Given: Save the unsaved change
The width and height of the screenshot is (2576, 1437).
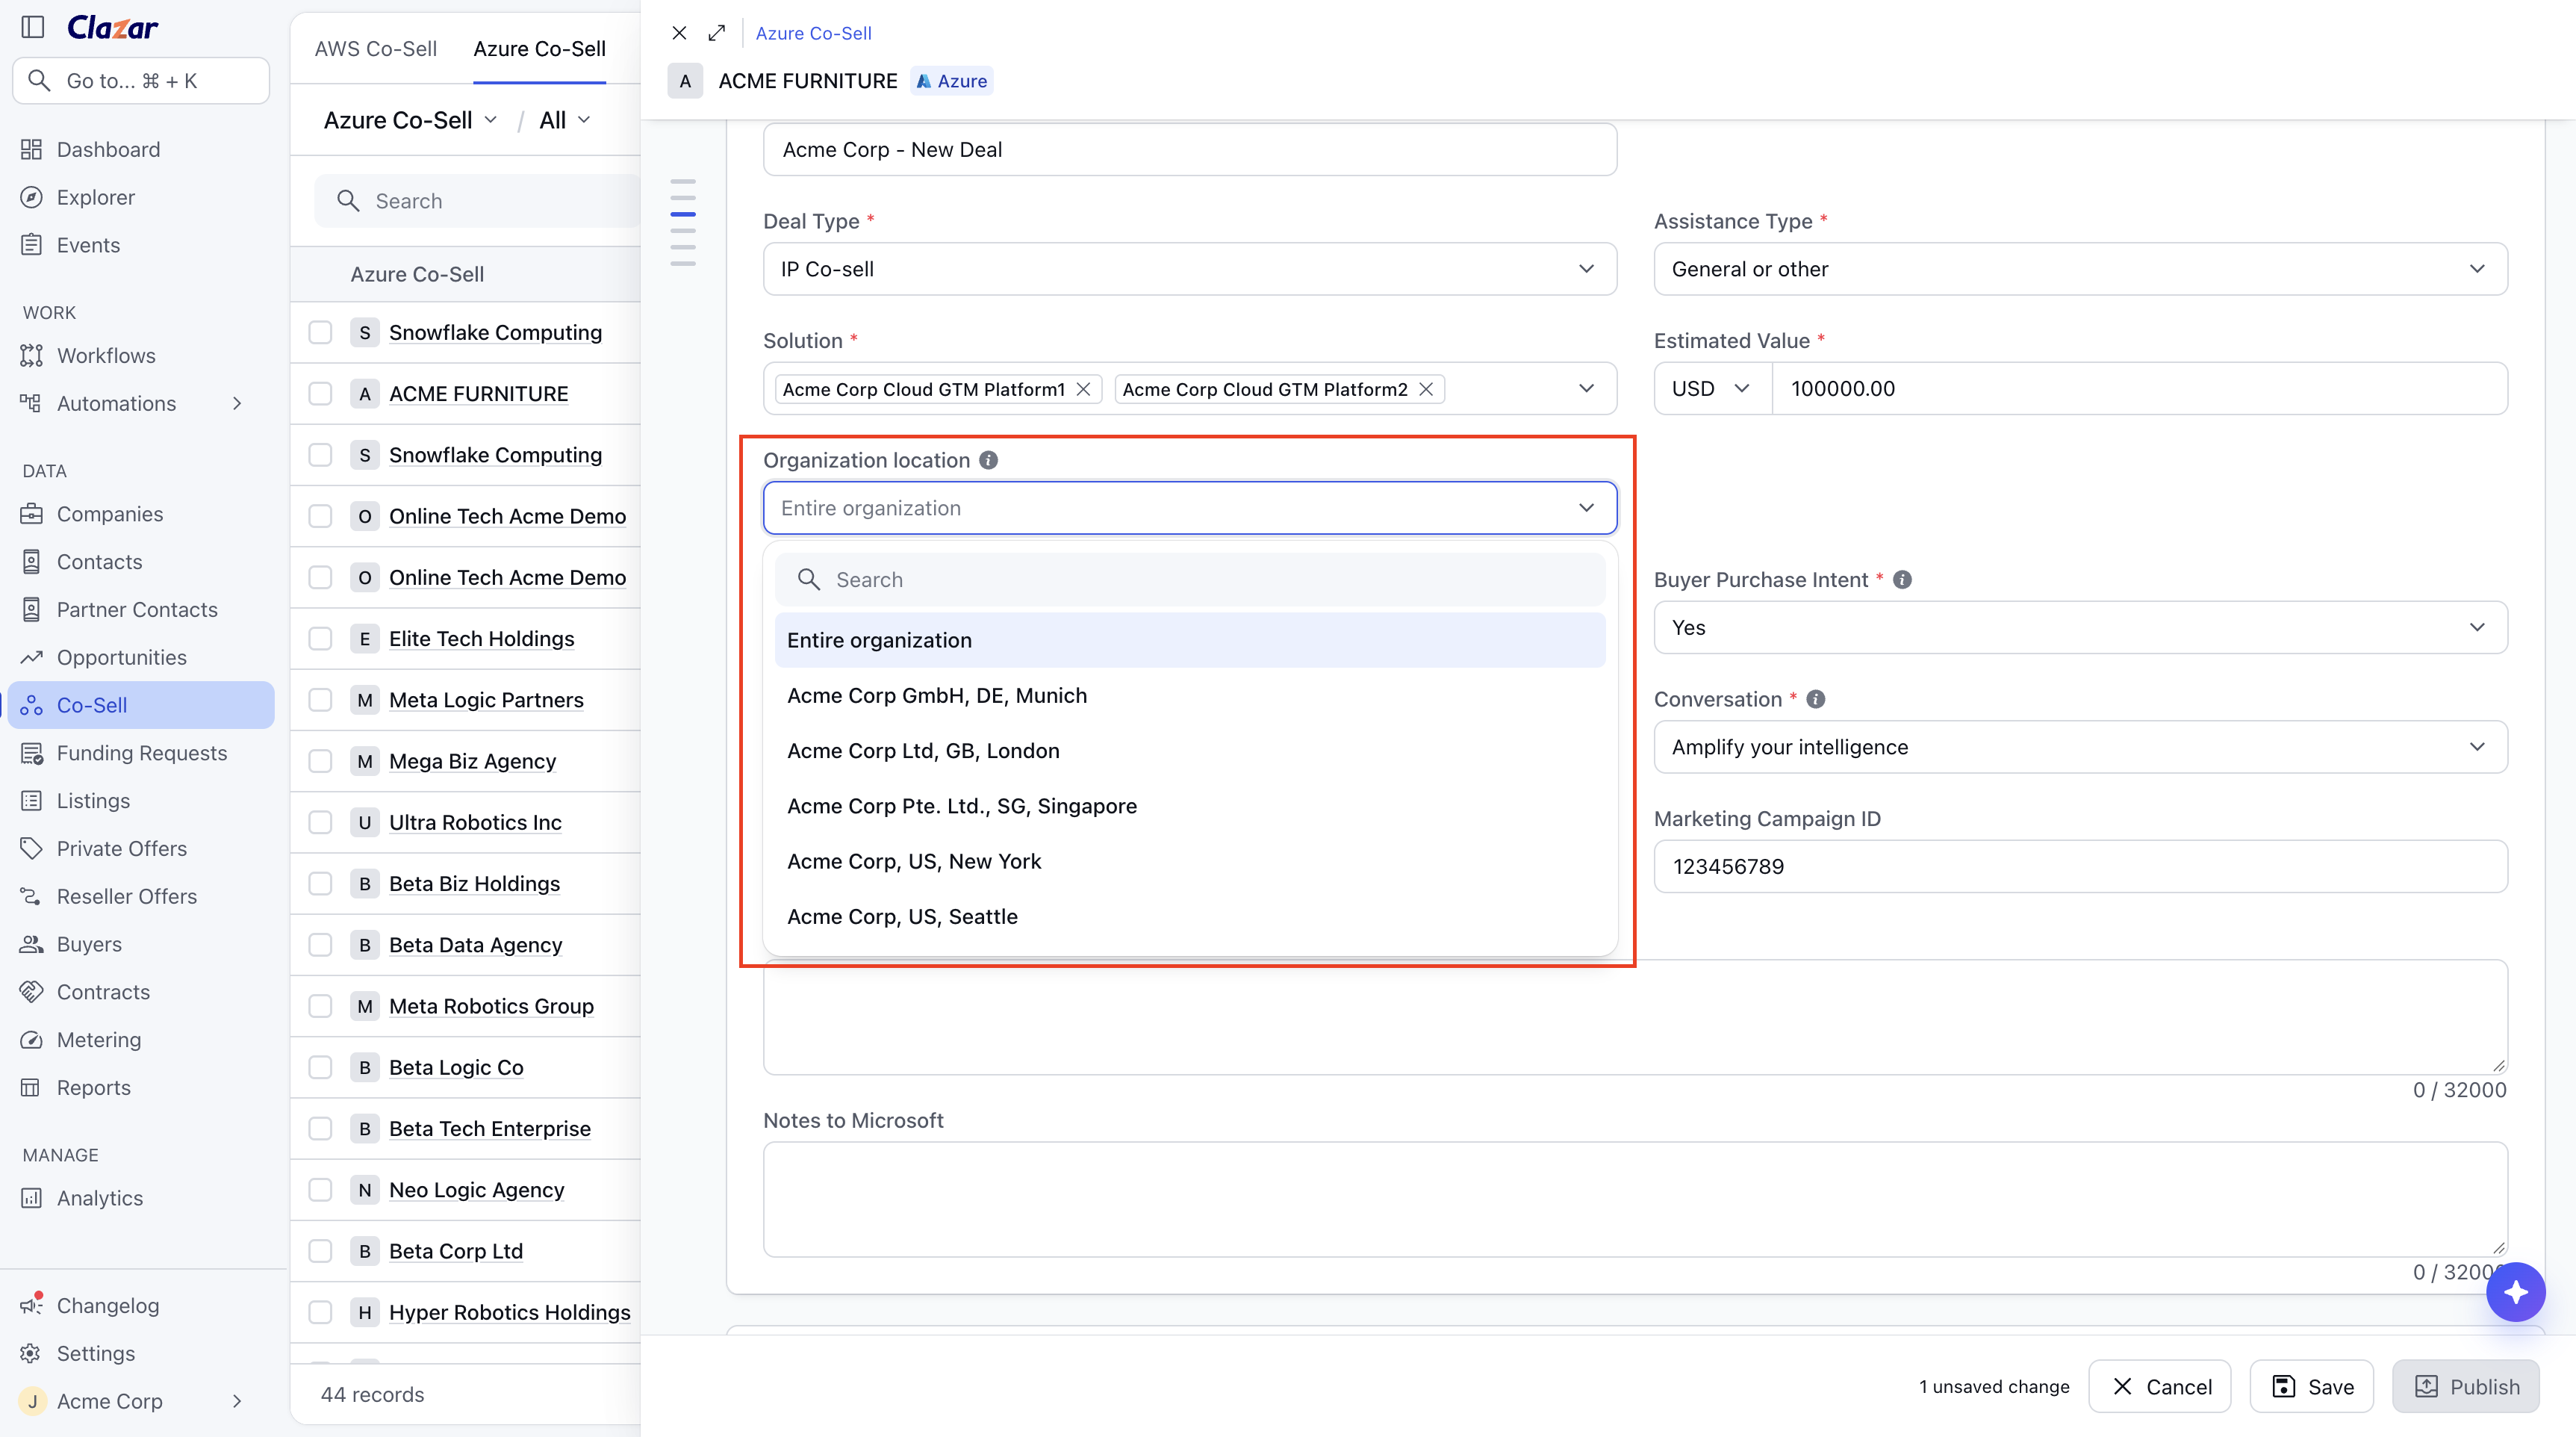Looking at the screenshot, I should click(2311, 1386).
